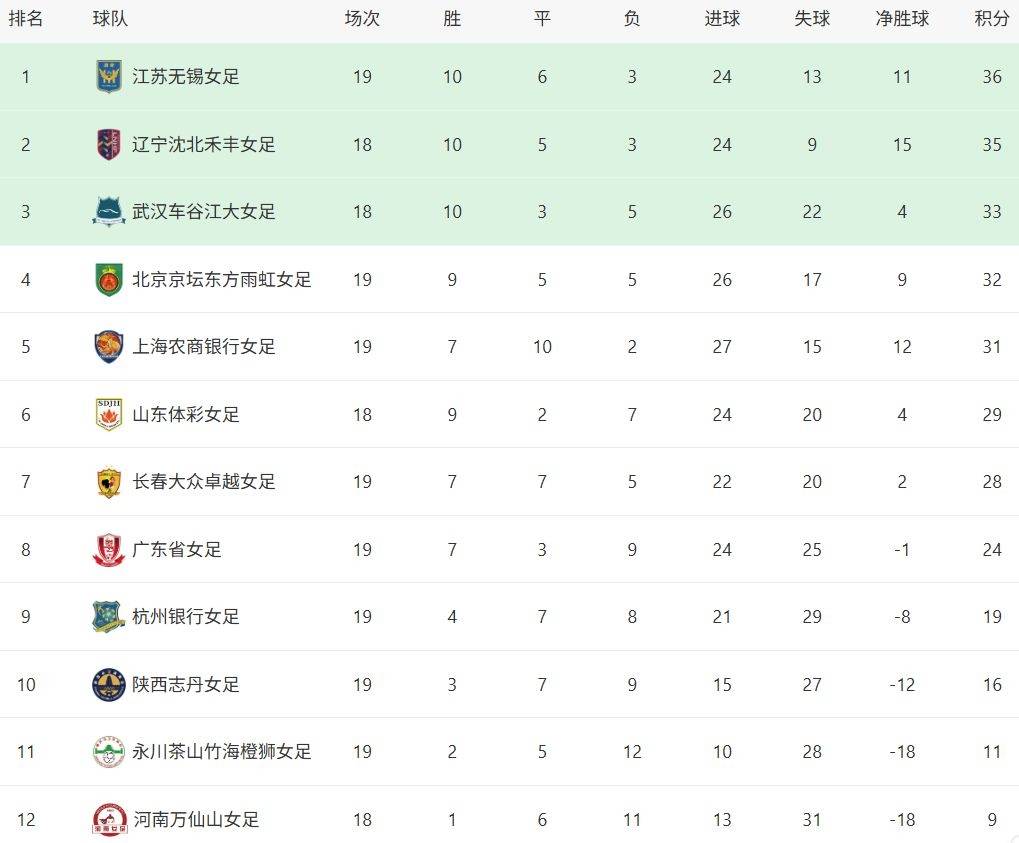The height and width of the screenshot is (843, 1019).
Task: Click the 永川茶山竹海橙狮女足 team logo
Action: 109,752
